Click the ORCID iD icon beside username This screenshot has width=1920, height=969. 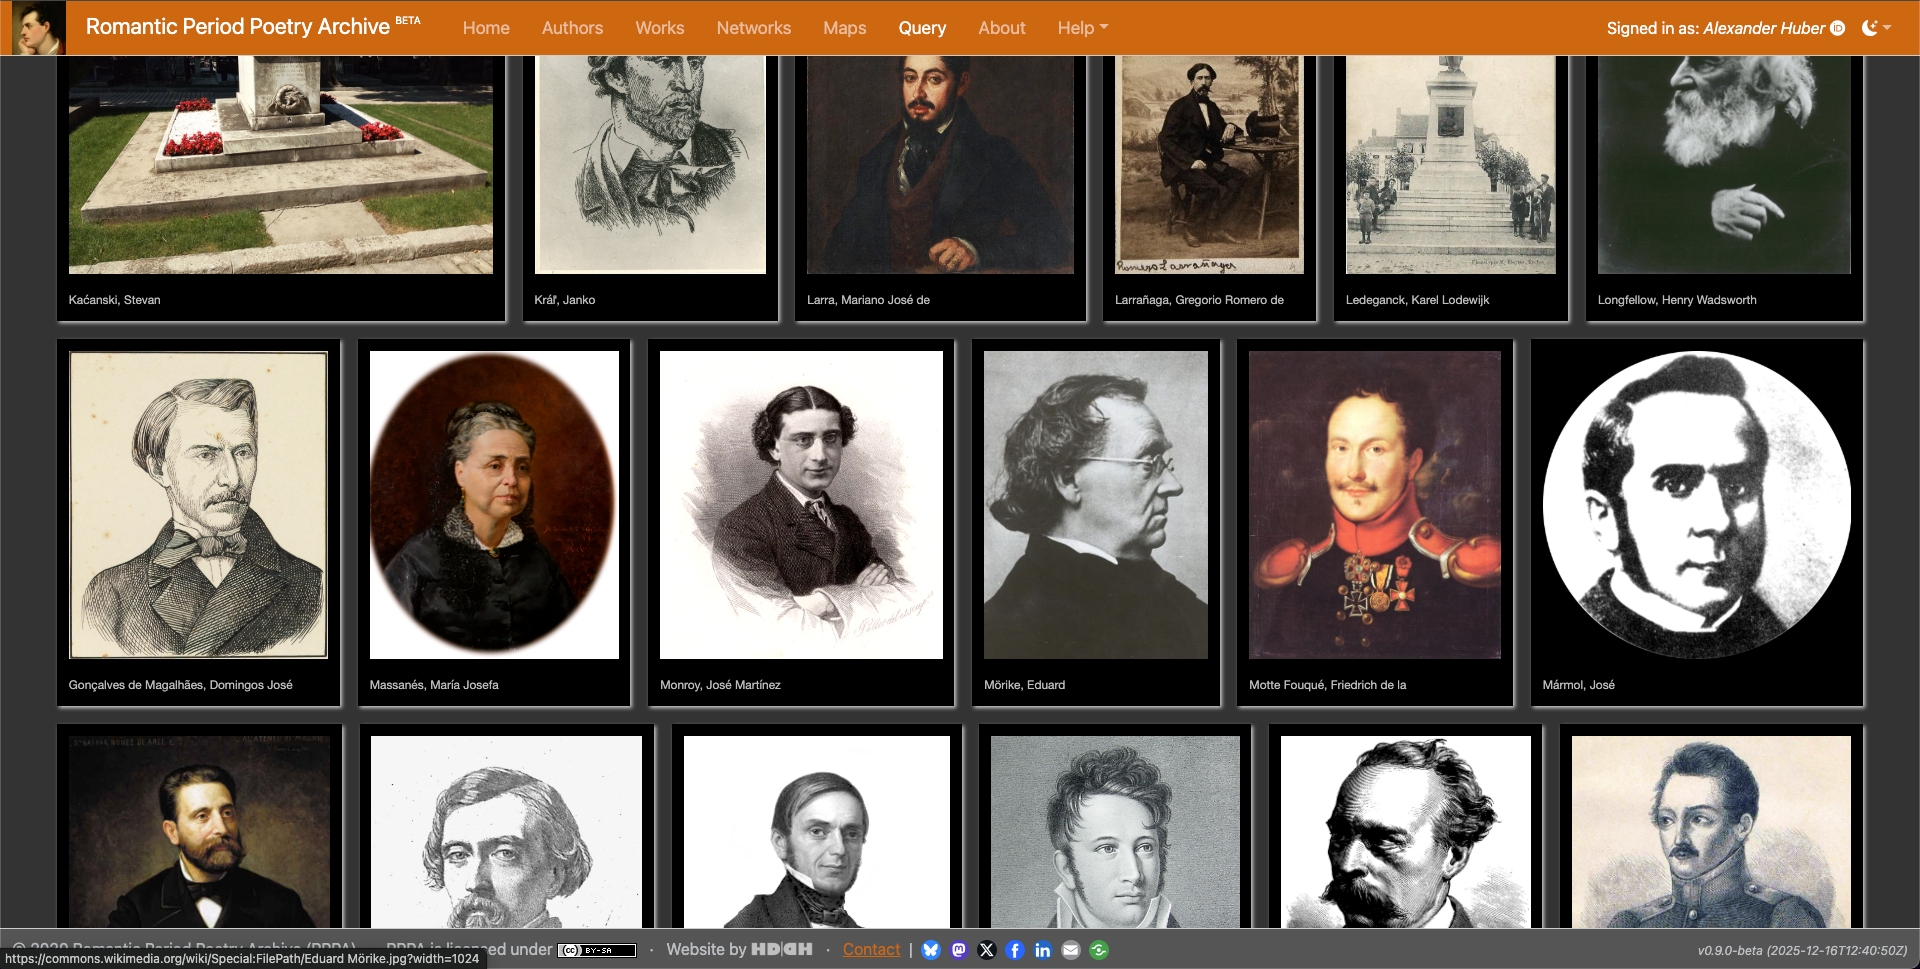[1837, 28]
